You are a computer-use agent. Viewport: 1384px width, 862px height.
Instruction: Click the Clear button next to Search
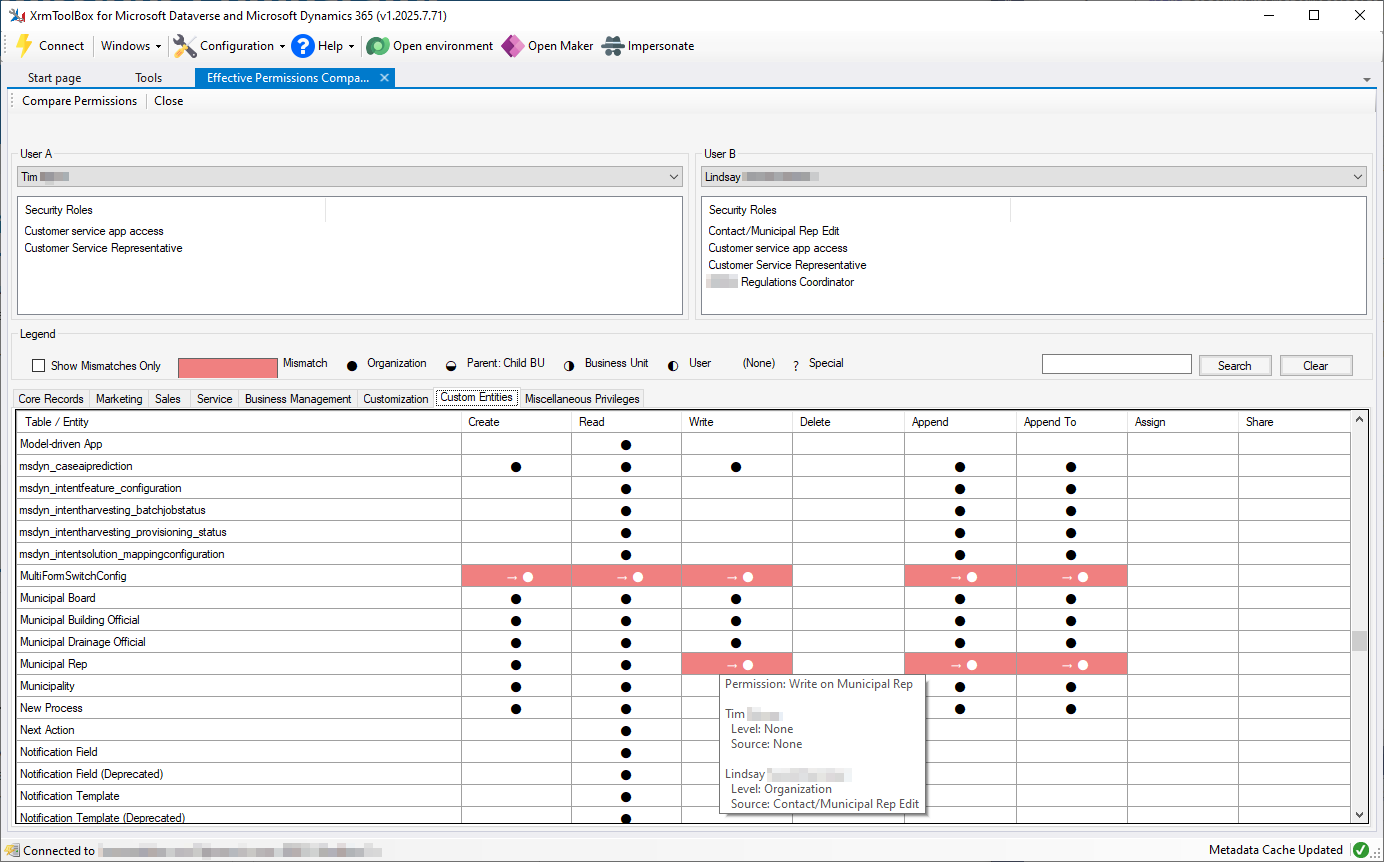pyautogui.click(x=1316, y=365)
